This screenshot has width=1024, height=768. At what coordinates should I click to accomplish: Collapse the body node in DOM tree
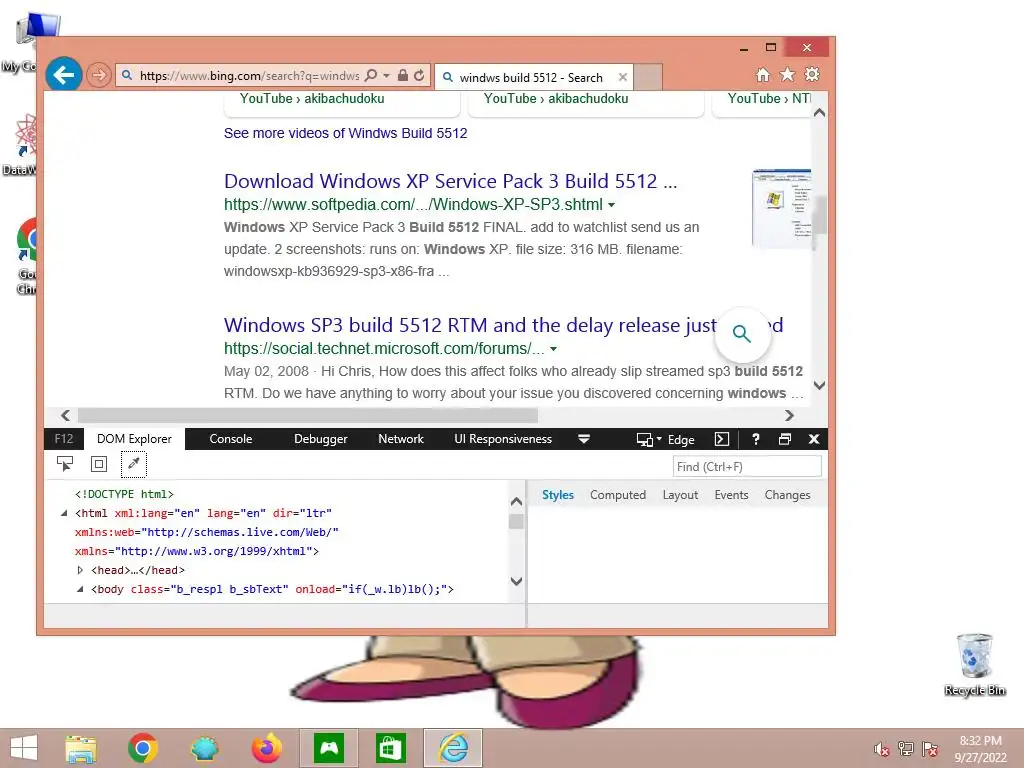80,589
